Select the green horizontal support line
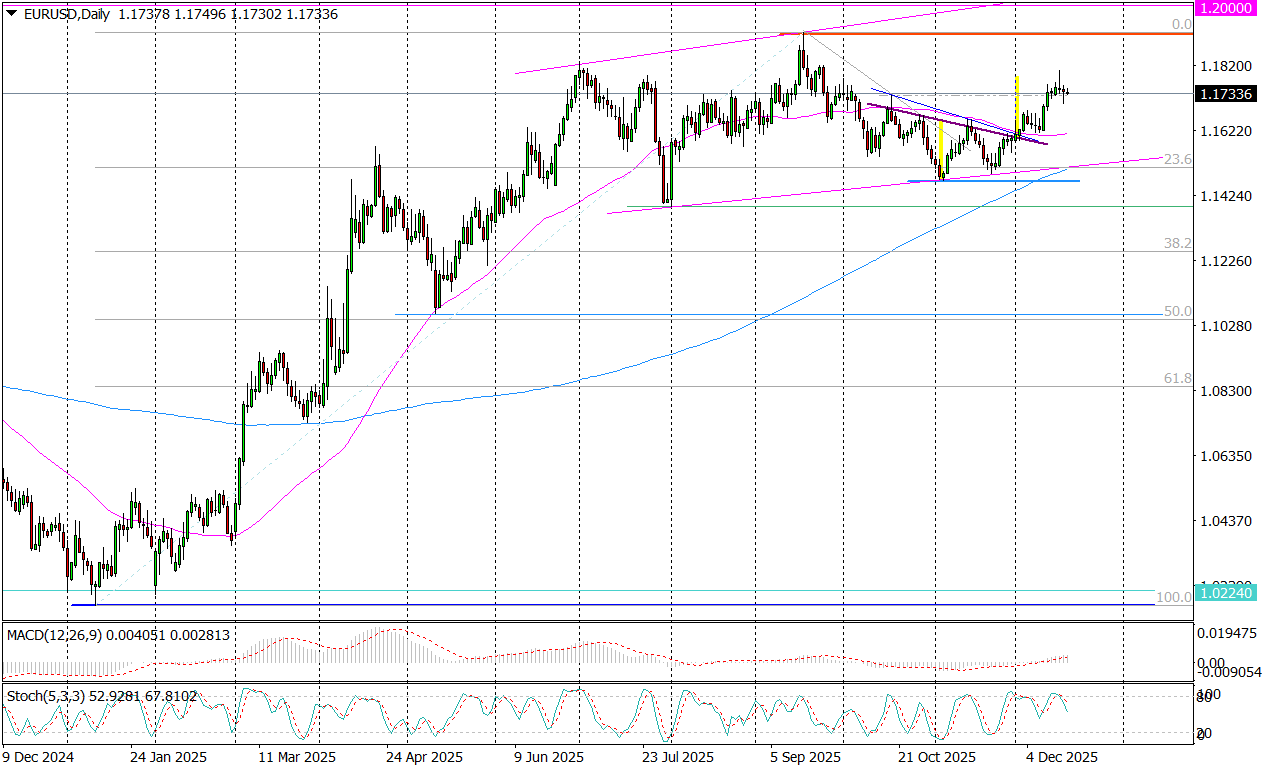The height and width of the screenshot is (771, 1265). (900, 207)
